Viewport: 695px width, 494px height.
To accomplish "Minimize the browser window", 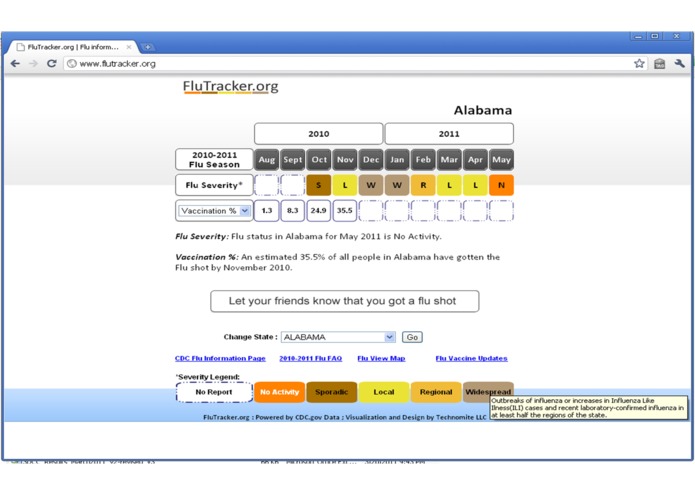I will tap(638, 37).
